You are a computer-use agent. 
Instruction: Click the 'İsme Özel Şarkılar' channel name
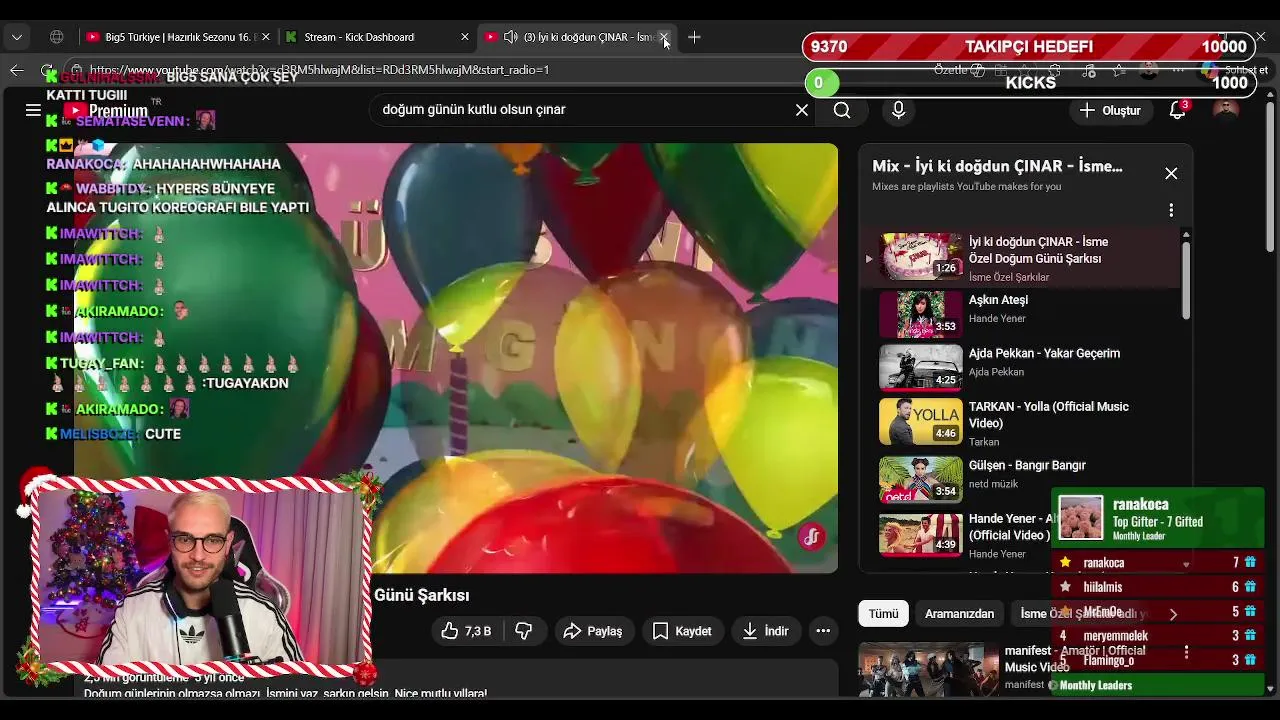click(x=1009, y=277)
